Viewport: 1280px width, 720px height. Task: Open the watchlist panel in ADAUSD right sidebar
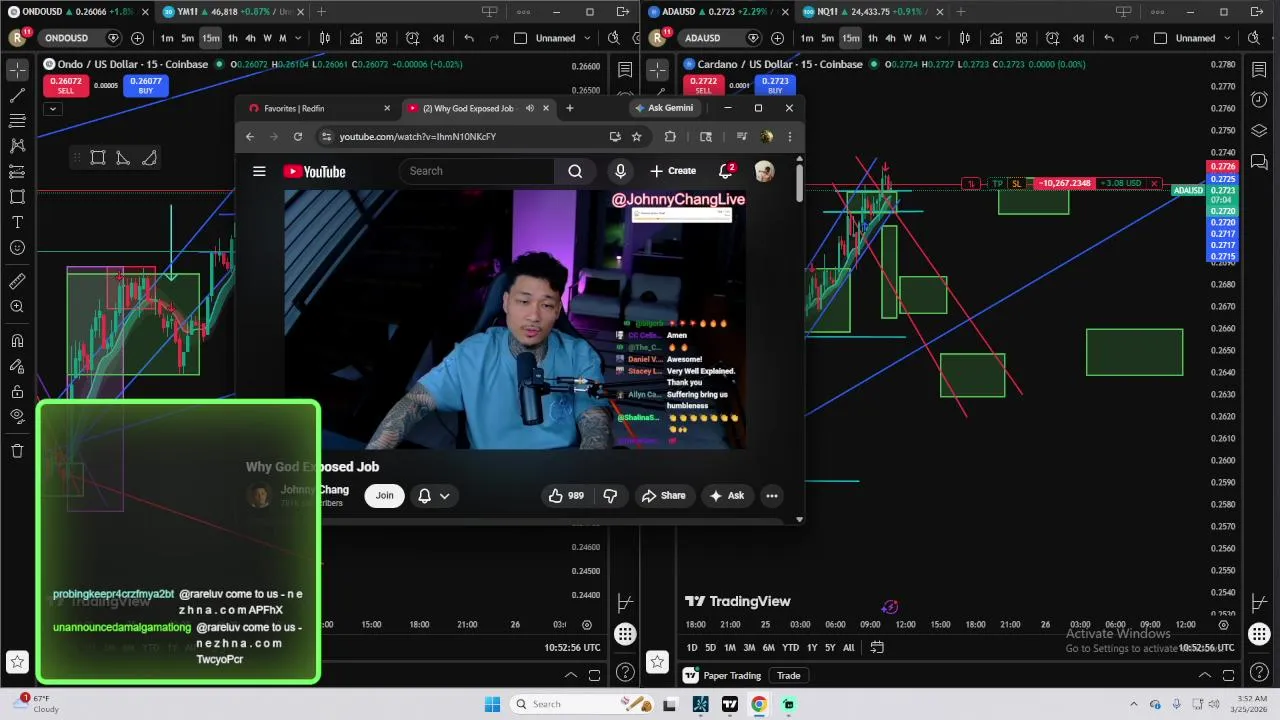pyautogui.click(x=1259, y=70)
